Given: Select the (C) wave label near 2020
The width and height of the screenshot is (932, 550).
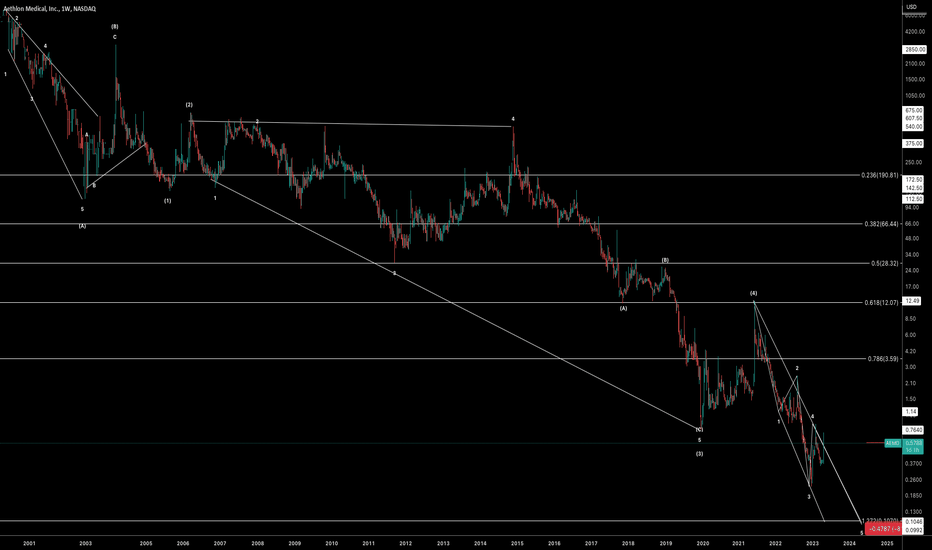Looking at the screenshot, I should pos(700,429).
